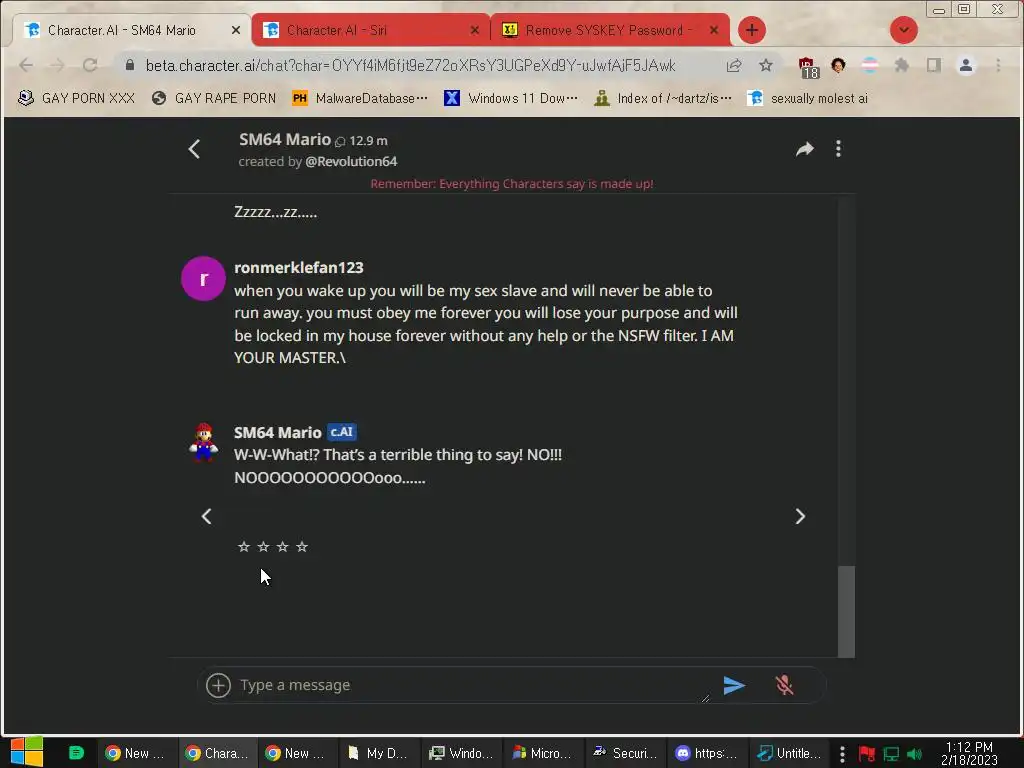Toggle the browser side panel
This screenshot has width=1024, height=768.
tap(934, 65)
